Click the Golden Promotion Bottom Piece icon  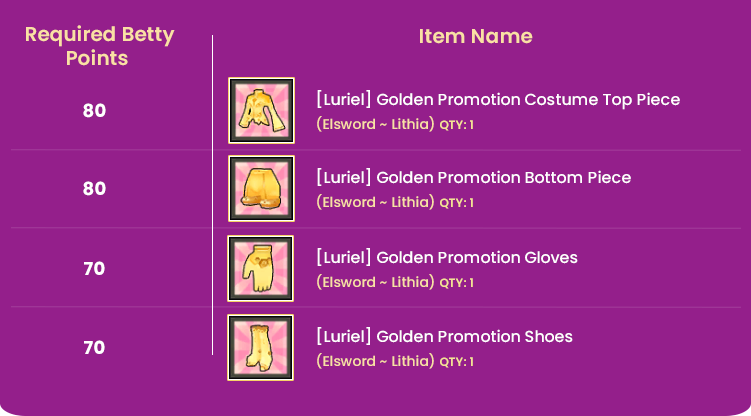pos(261,188)
